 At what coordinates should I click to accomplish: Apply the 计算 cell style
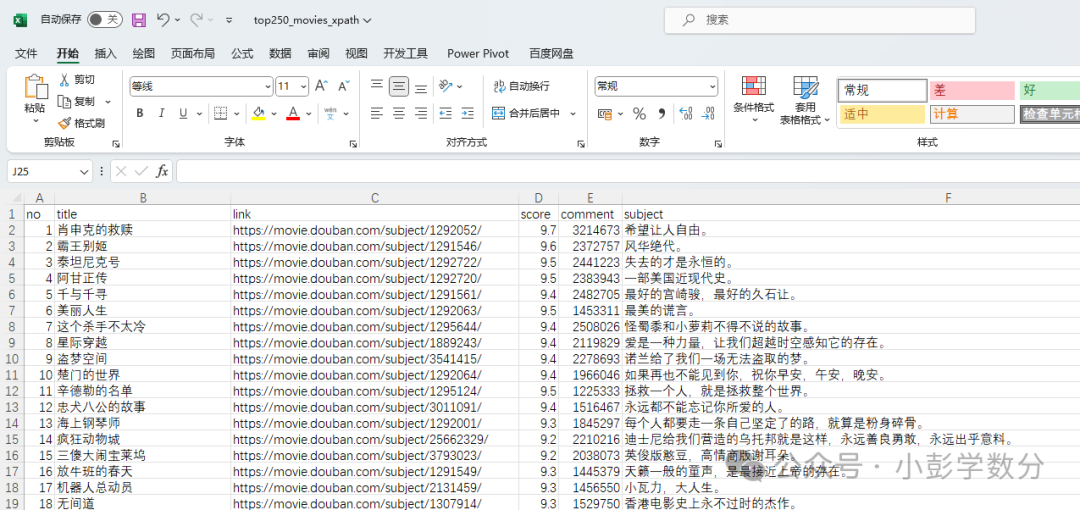point(973,114)
